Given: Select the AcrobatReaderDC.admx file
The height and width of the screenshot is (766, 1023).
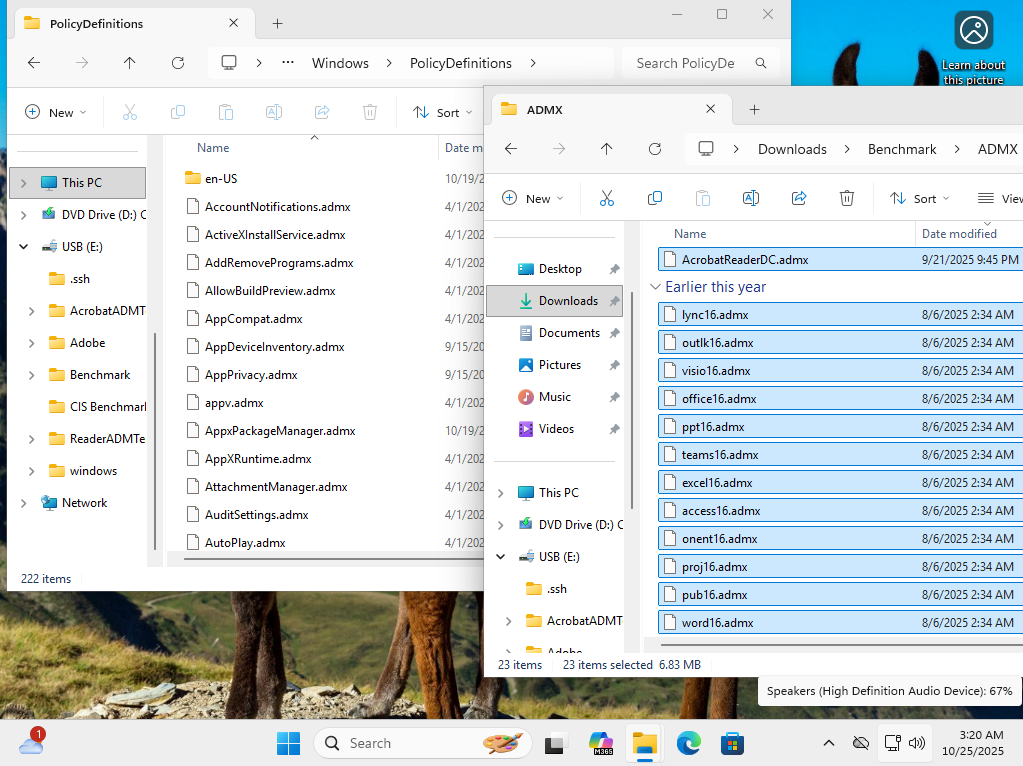Looking at the screenshot, I should tap(745, 259).
